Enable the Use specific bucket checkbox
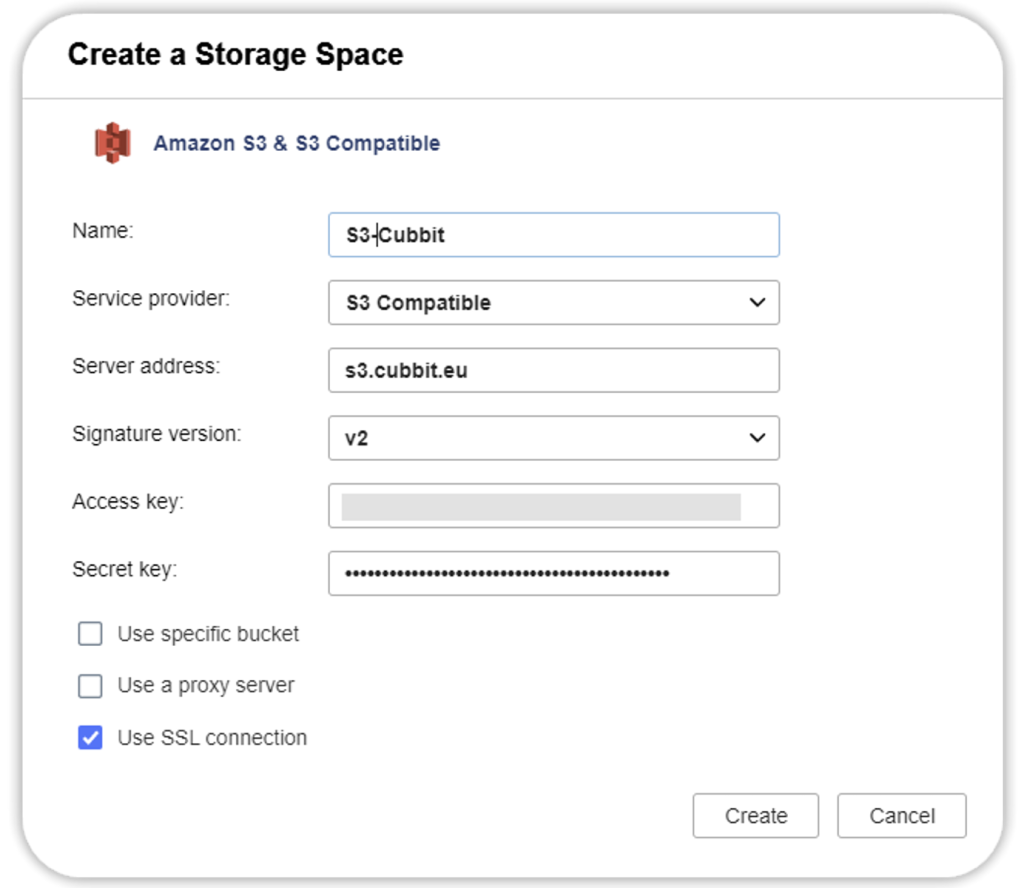The width and height of the screenshot is (1024, 888). (90, 633)
